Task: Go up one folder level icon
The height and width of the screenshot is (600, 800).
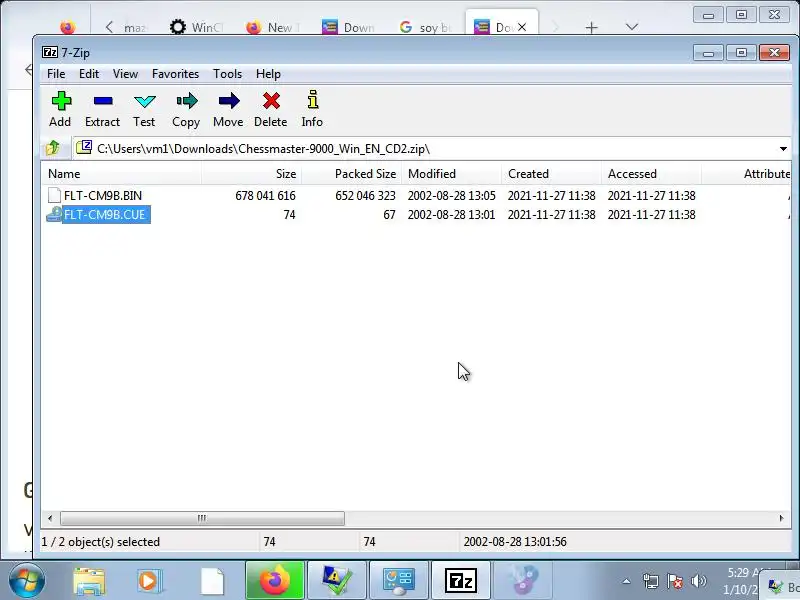Action: click(53, 148)
